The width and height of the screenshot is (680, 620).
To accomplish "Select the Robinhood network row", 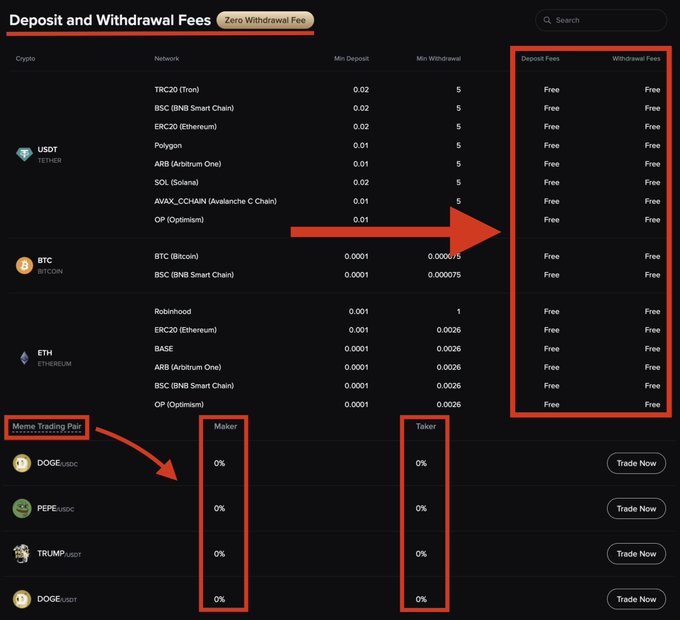I will [173, 312].
